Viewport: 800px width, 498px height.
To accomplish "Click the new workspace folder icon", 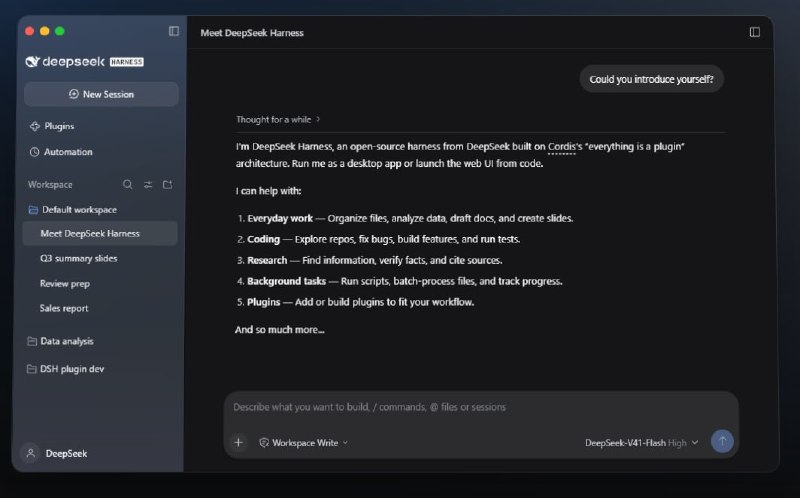I will [x=167, y=185].
